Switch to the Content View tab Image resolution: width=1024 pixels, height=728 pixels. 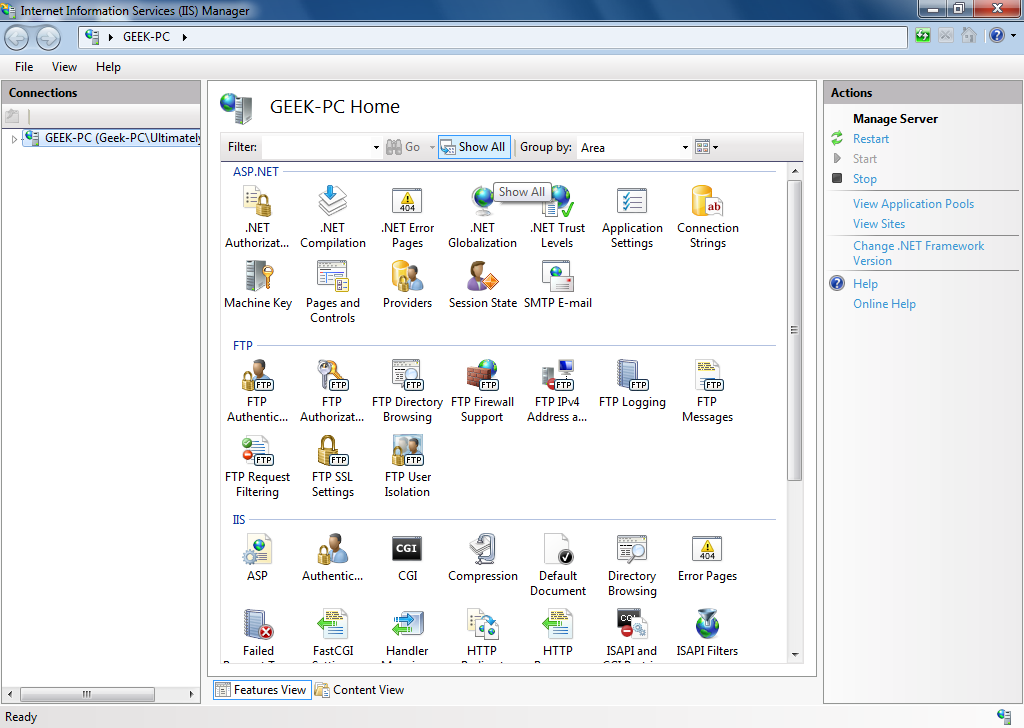coord(359,690)
